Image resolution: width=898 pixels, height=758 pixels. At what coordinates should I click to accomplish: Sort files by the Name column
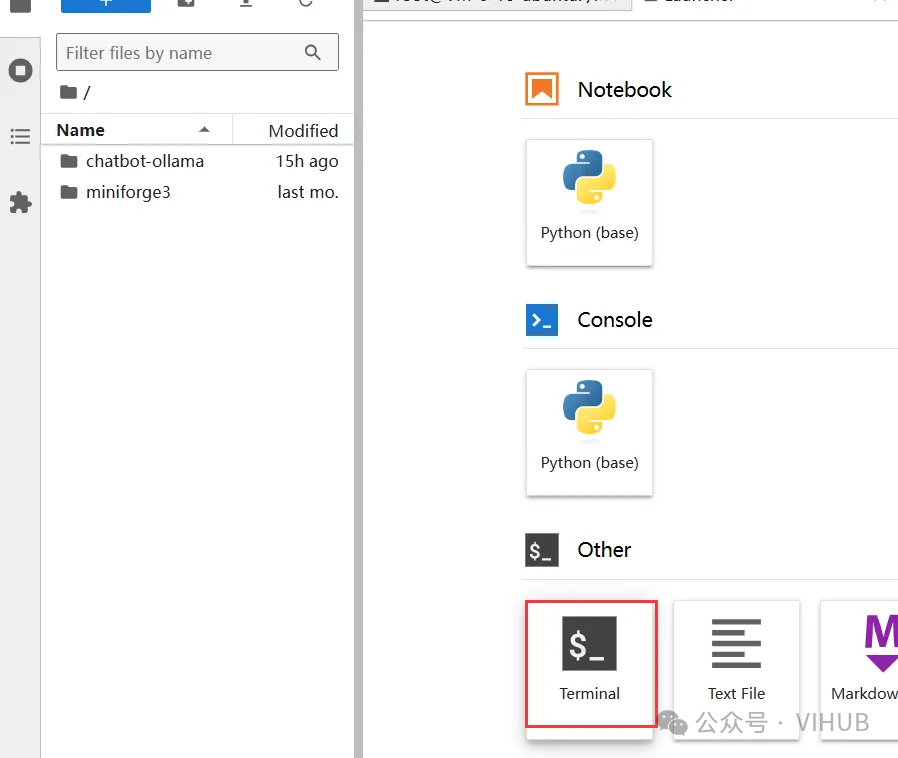tap(81, 130)
